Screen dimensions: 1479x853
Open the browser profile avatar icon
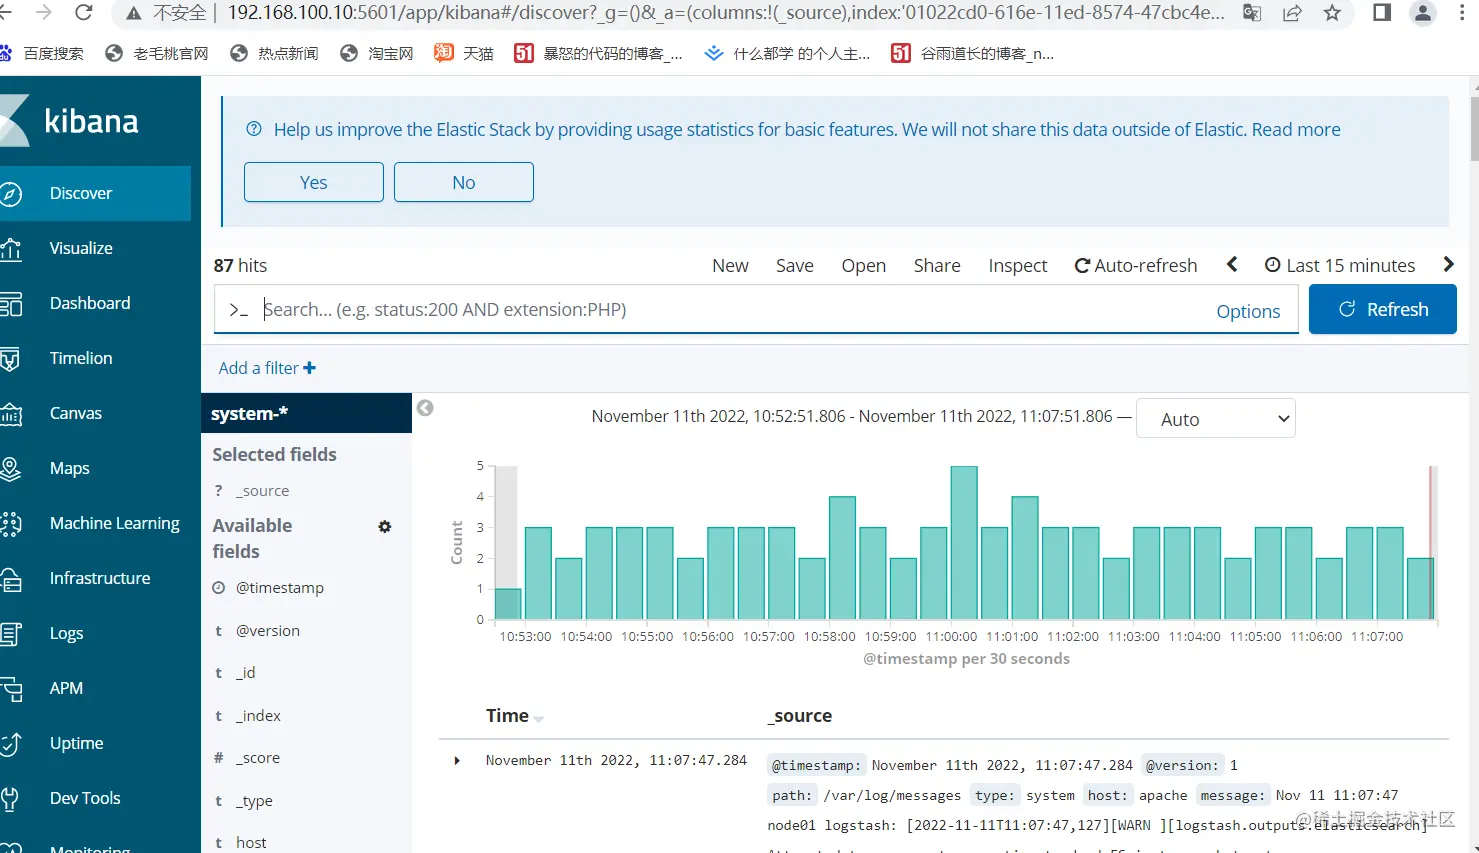(1422, 13)
